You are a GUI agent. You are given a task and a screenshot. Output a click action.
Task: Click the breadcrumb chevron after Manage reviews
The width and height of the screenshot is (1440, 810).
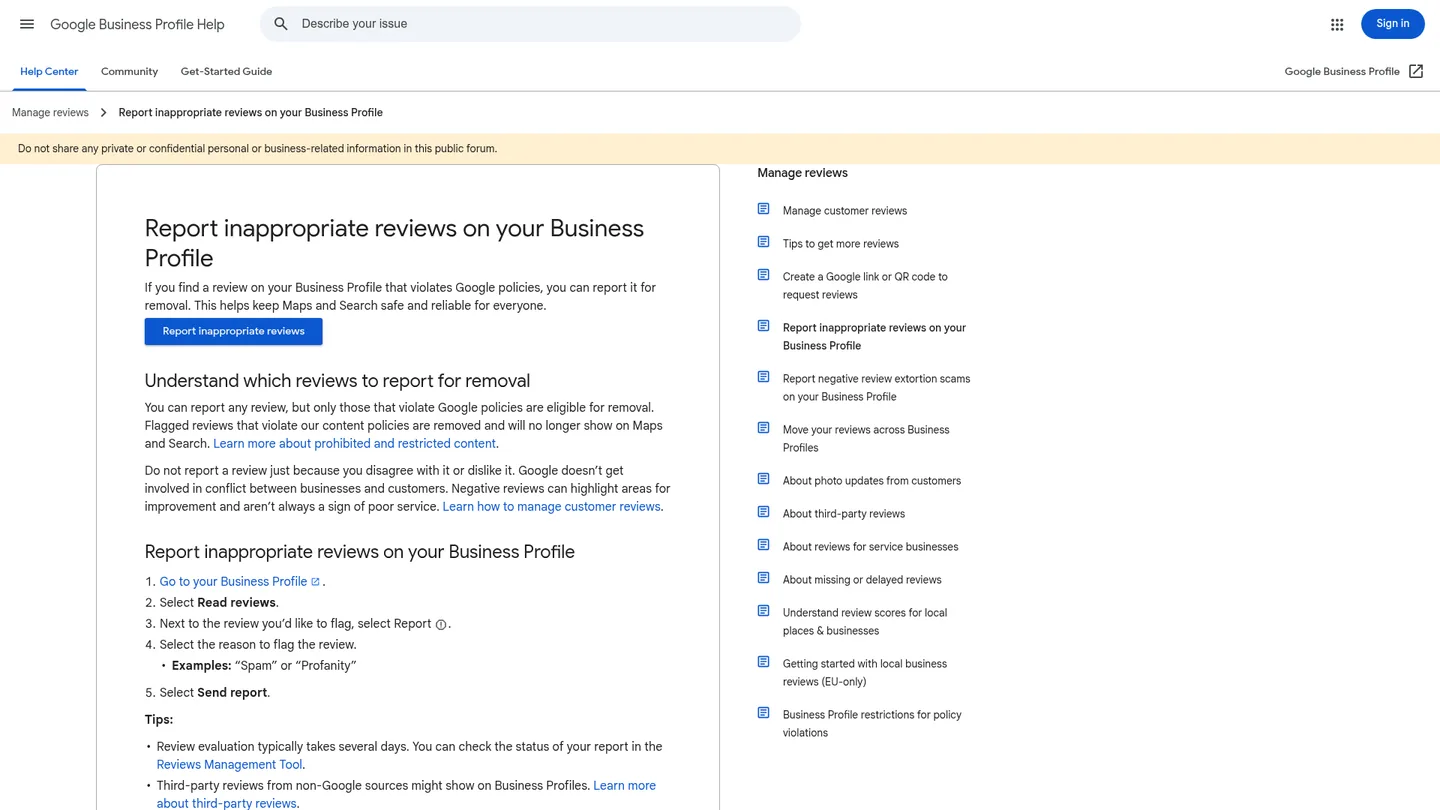point(103,113)
